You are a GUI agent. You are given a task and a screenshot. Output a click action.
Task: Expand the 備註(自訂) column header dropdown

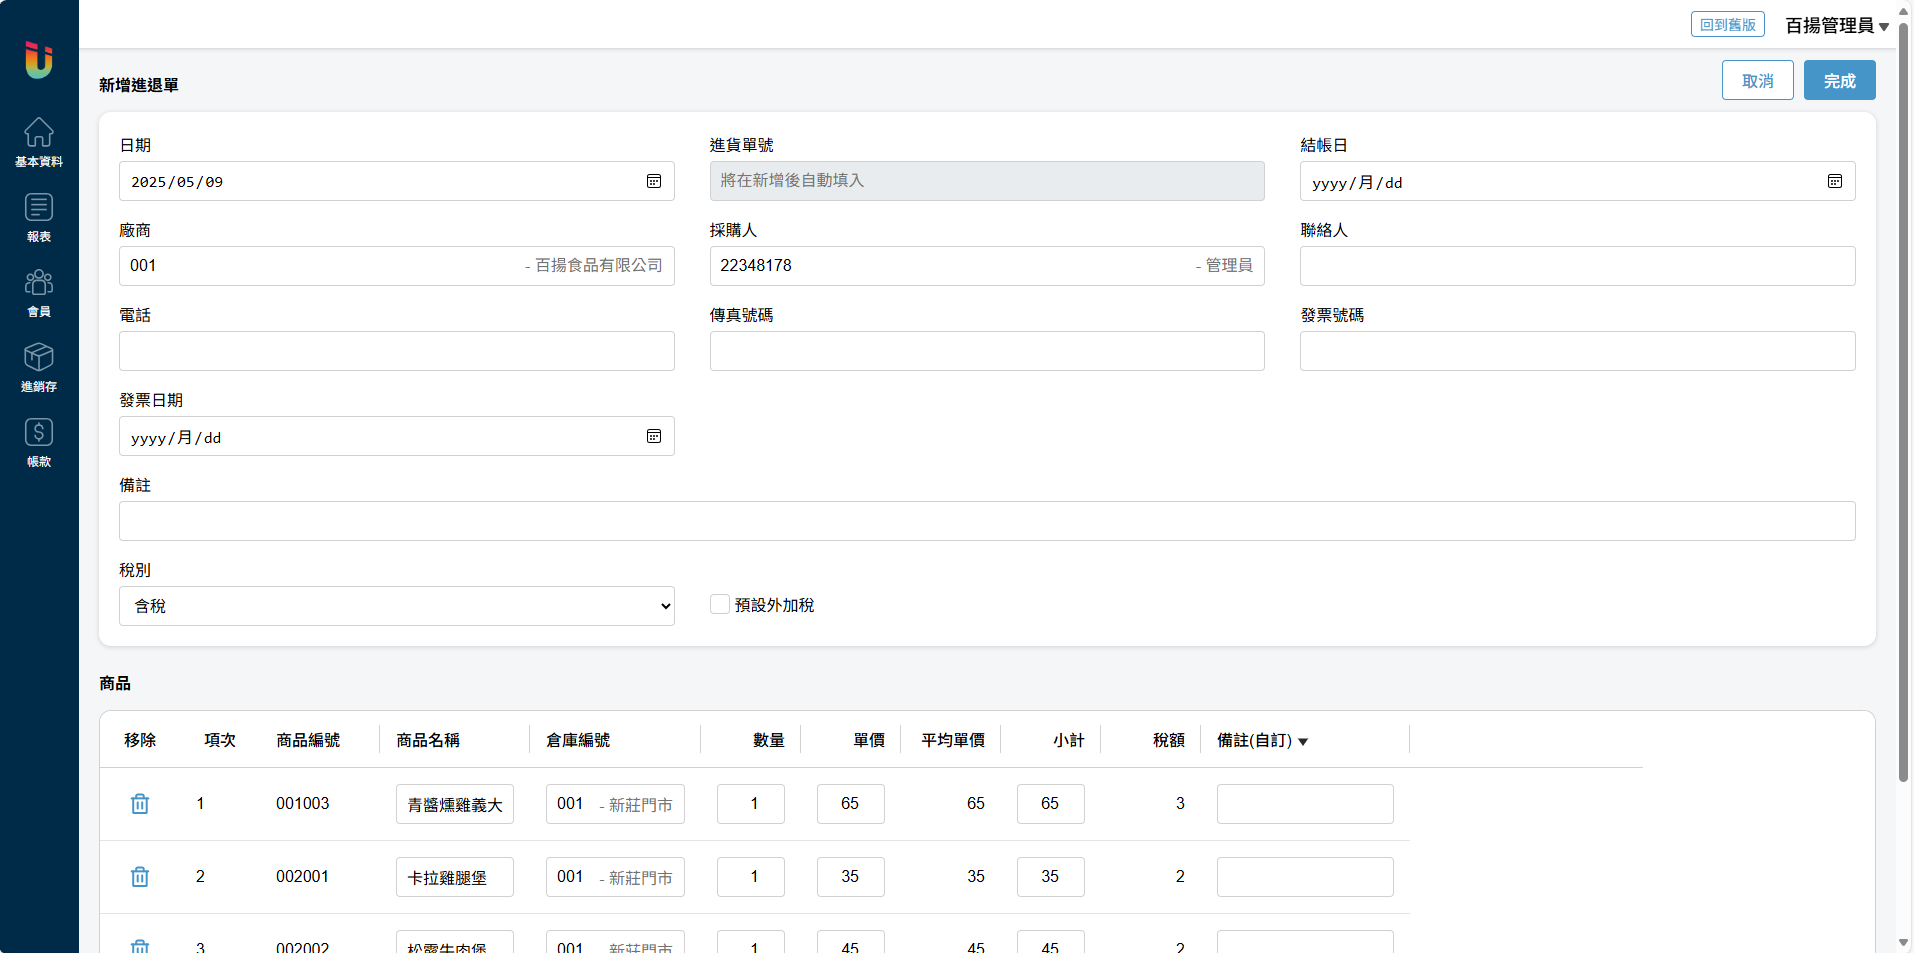[1303, 742]
